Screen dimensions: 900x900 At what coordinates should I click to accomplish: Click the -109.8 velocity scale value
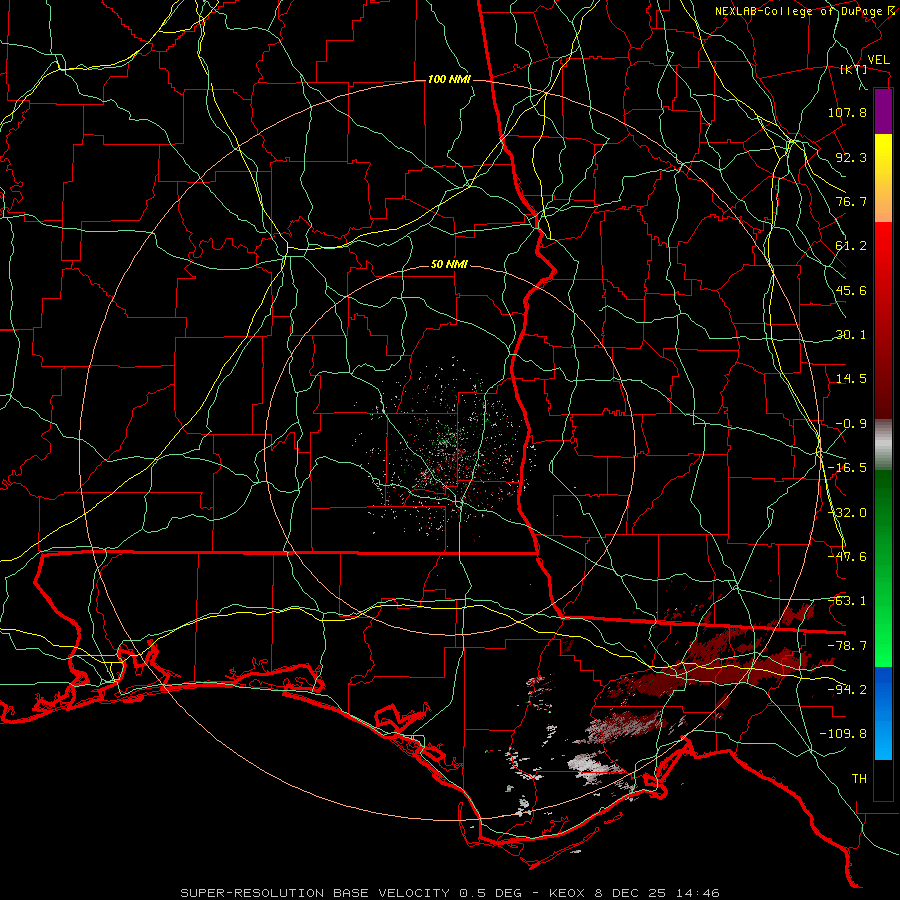point(843,734)
